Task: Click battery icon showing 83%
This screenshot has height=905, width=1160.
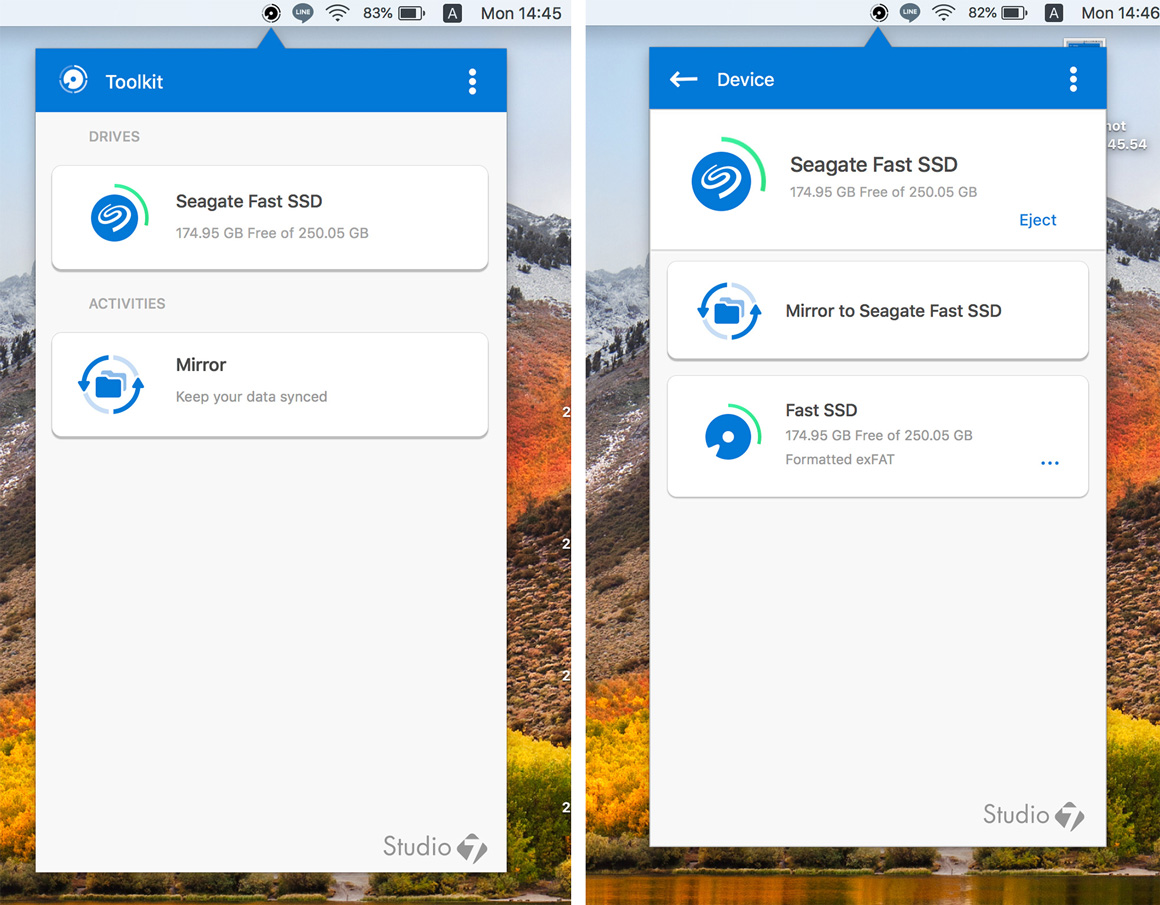Action: (x=412, y=13)
